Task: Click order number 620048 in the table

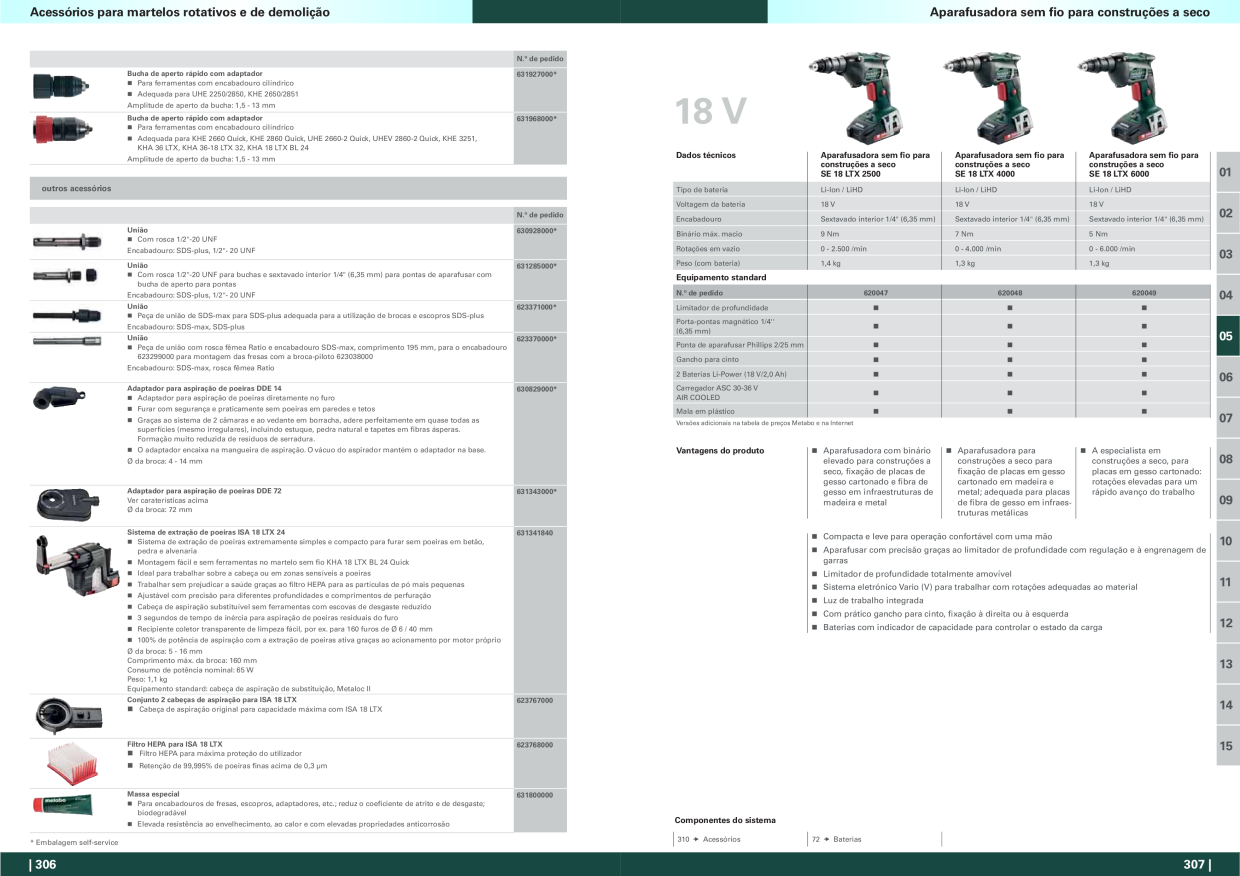Action: (x=1009, y=293)
